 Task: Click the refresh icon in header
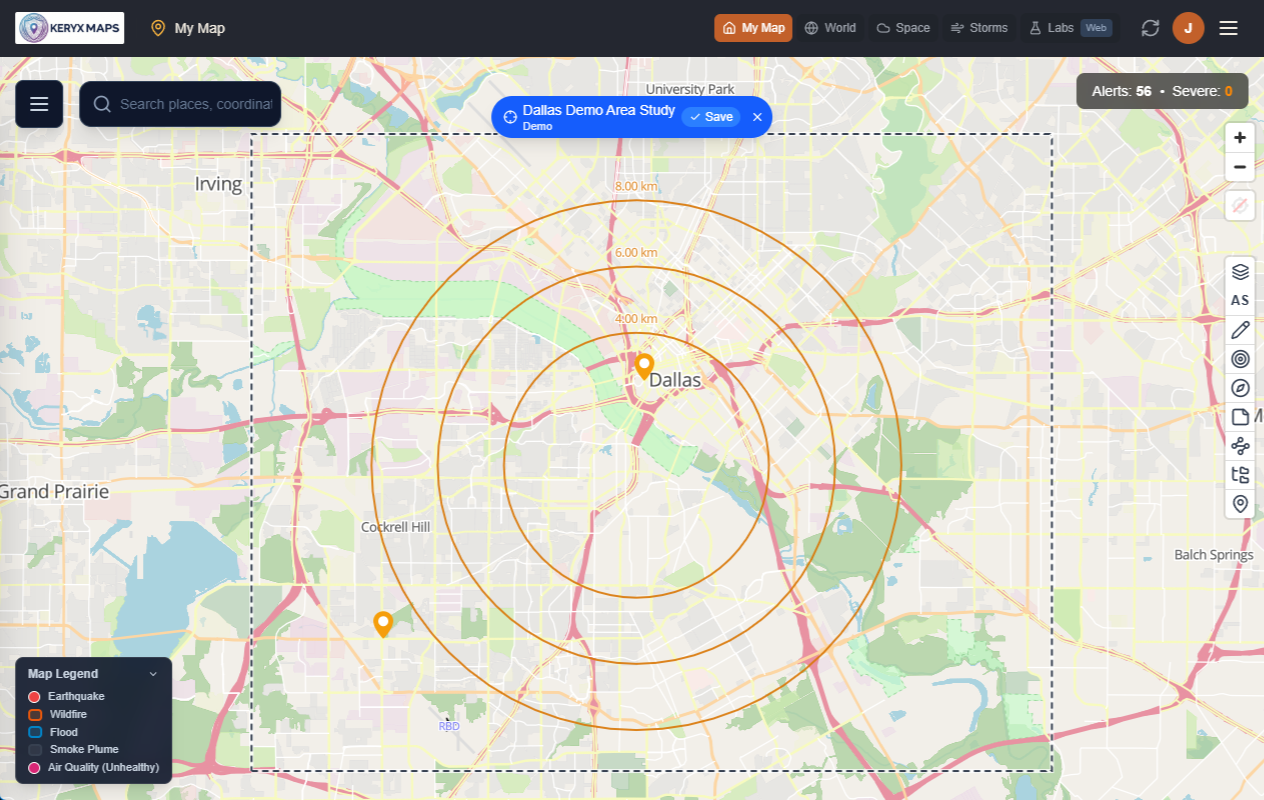pyautogui.click(x=1150, y=28)
